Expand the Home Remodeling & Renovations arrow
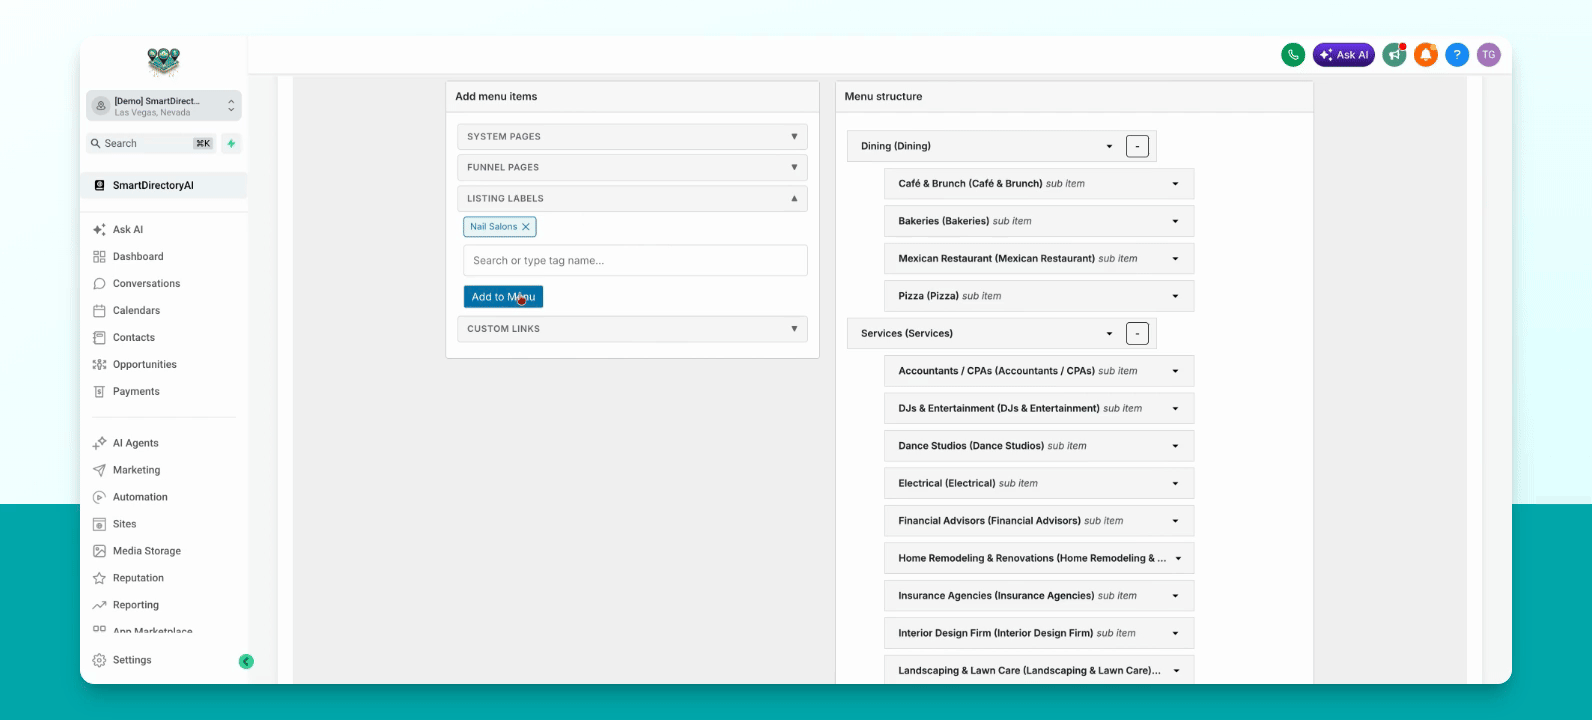This screenshot has height=720, width=1592. pos(1178,559)
